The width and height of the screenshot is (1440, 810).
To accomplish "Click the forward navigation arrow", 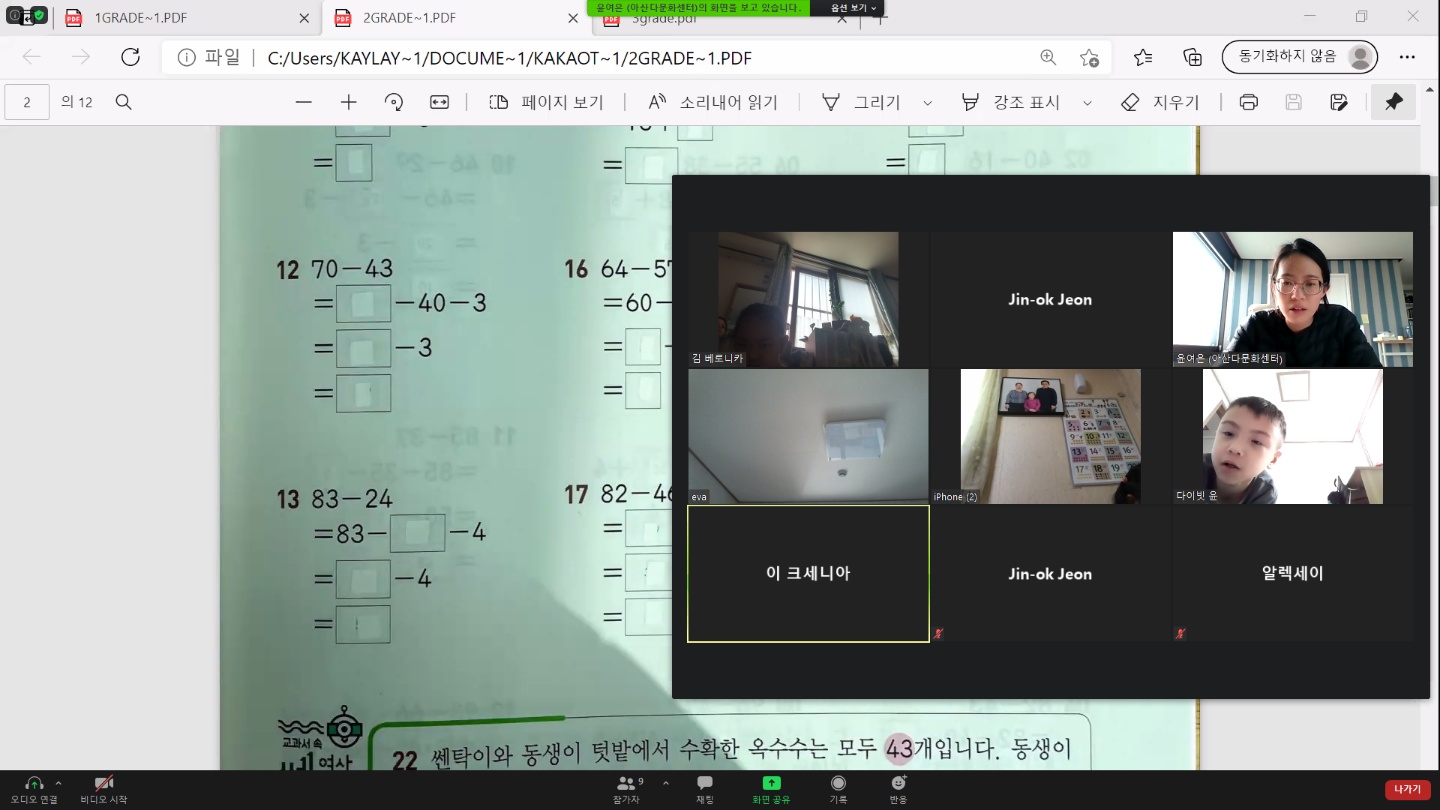I will coord(80,57).
